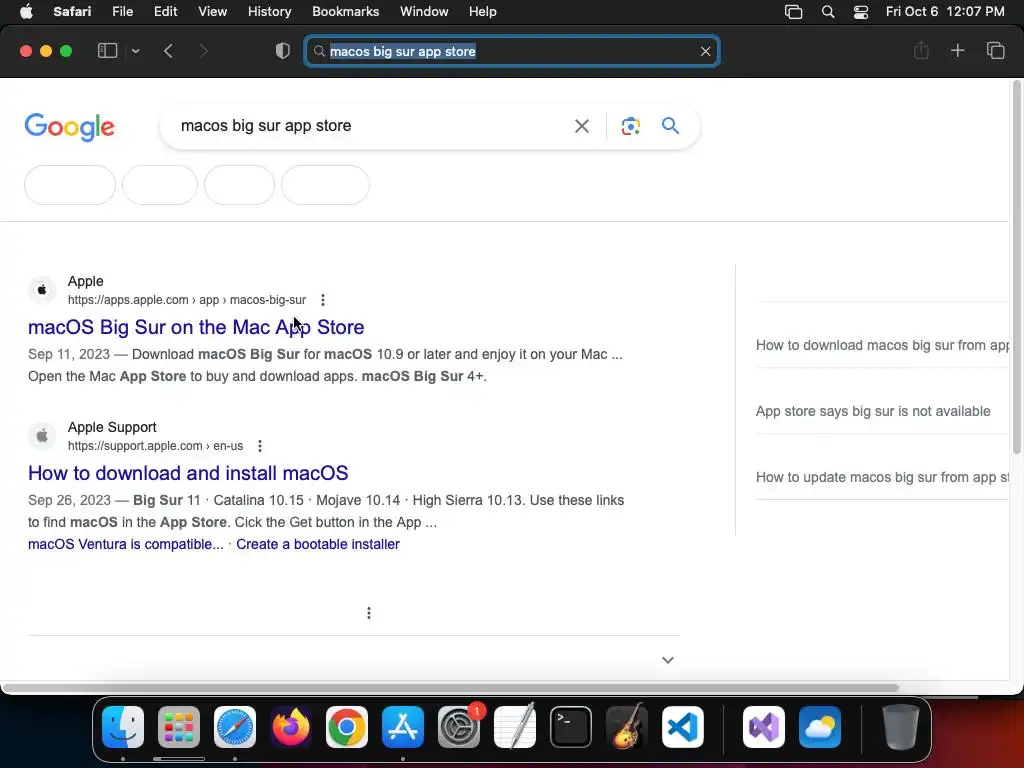Image resolution: width=1024 pixels, height=768 pixels.
Task: Launch GarageBand from the Dock
Action: pos(627,726)
